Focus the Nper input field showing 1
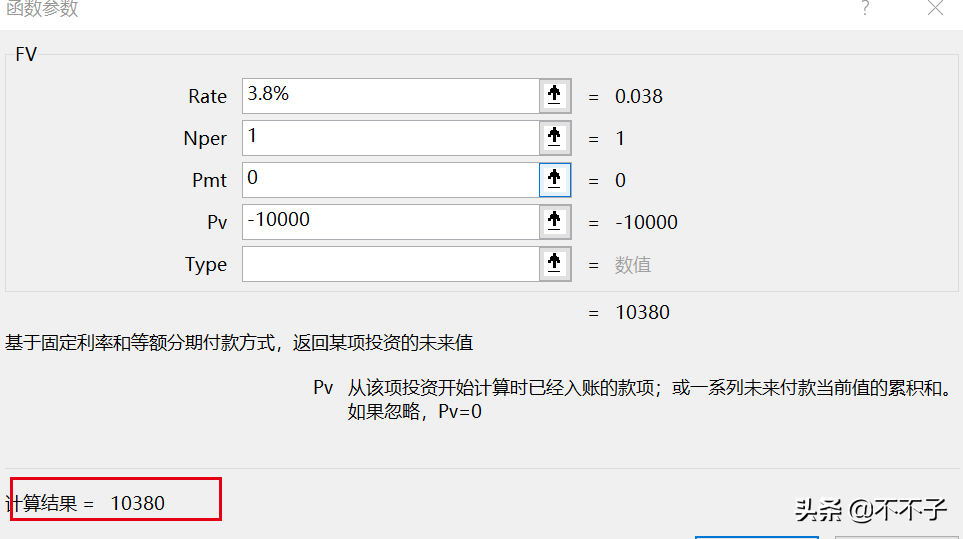Viewport: 963px width, 539px height. pos(391,138)
